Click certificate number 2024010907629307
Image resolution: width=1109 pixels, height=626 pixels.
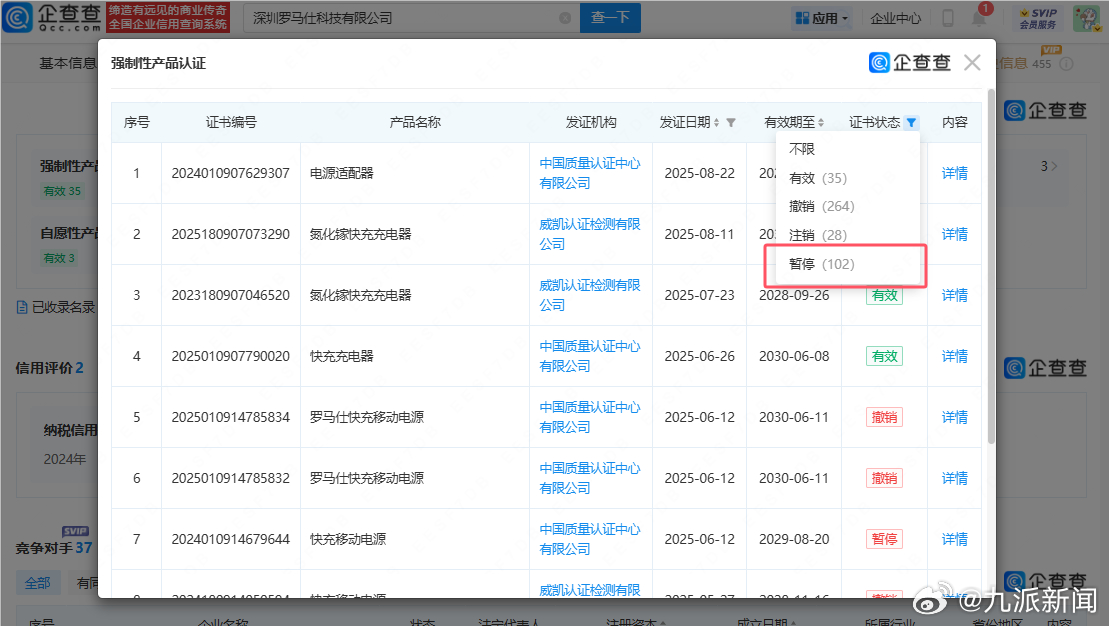pos(231,173)
